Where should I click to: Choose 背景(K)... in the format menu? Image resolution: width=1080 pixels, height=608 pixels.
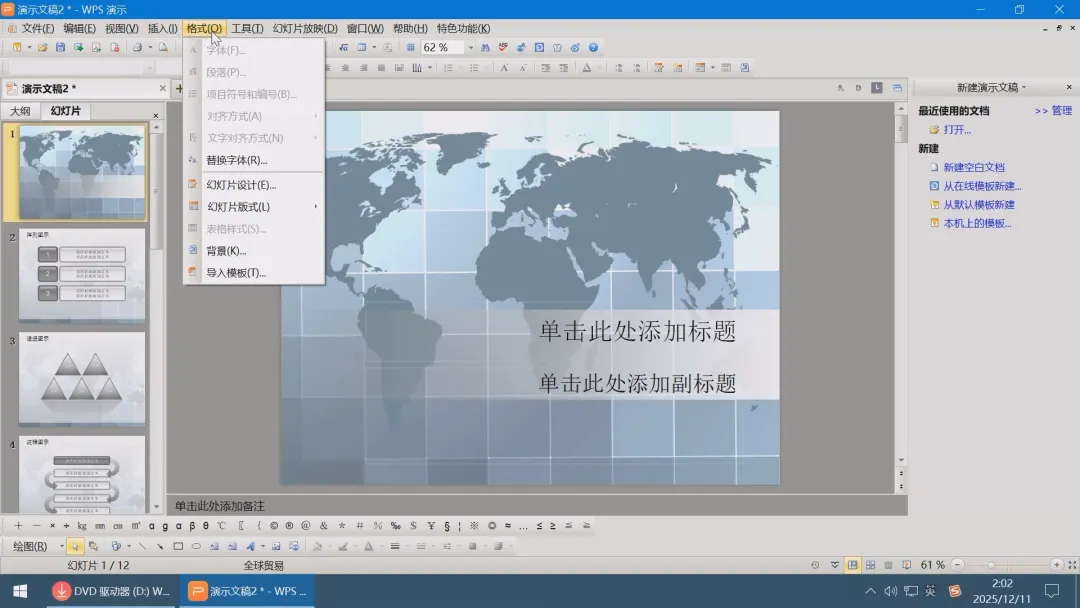click(x=254, y=251)
